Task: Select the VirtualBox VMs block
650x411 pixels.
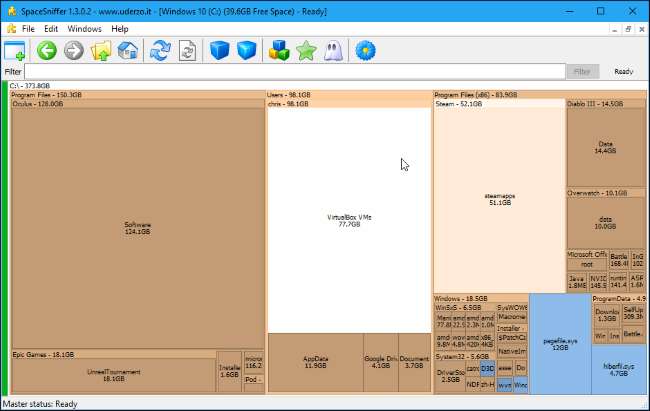Action: [349, 220]
